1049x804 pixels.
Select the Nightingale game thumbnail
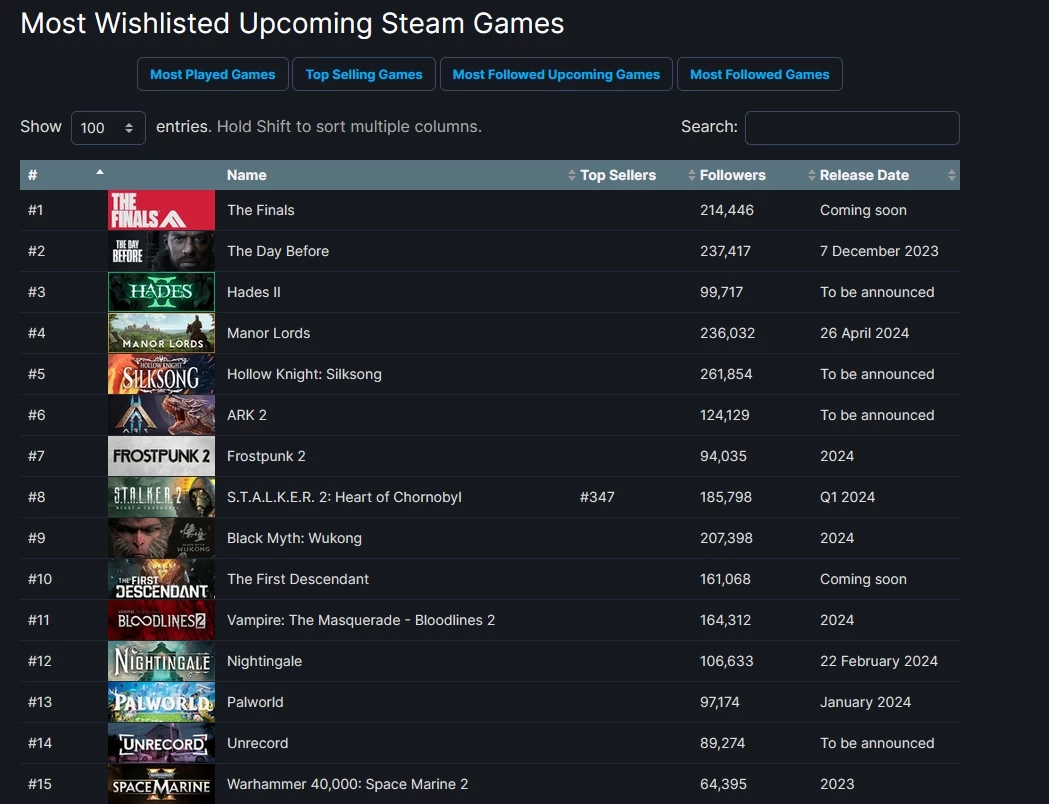pos(161,661)
